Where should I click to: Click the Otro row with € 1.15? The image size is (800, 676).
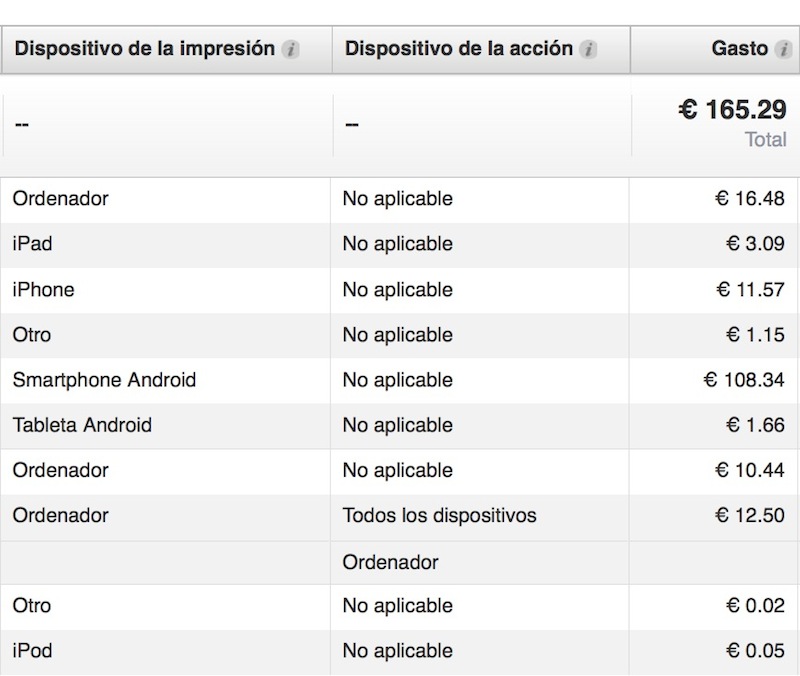tap(400, 335)
